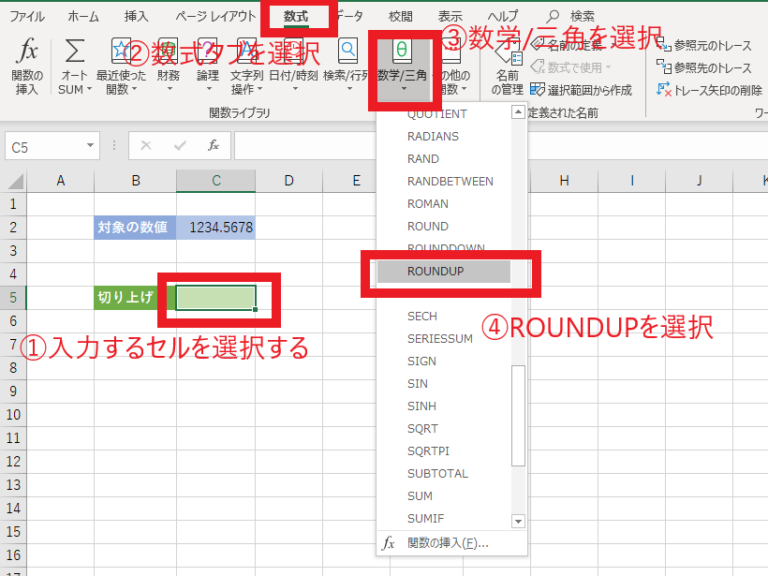Click Trace Precedents (参照元のトレース)
768x576 pixels.
[x=704, y=45]
